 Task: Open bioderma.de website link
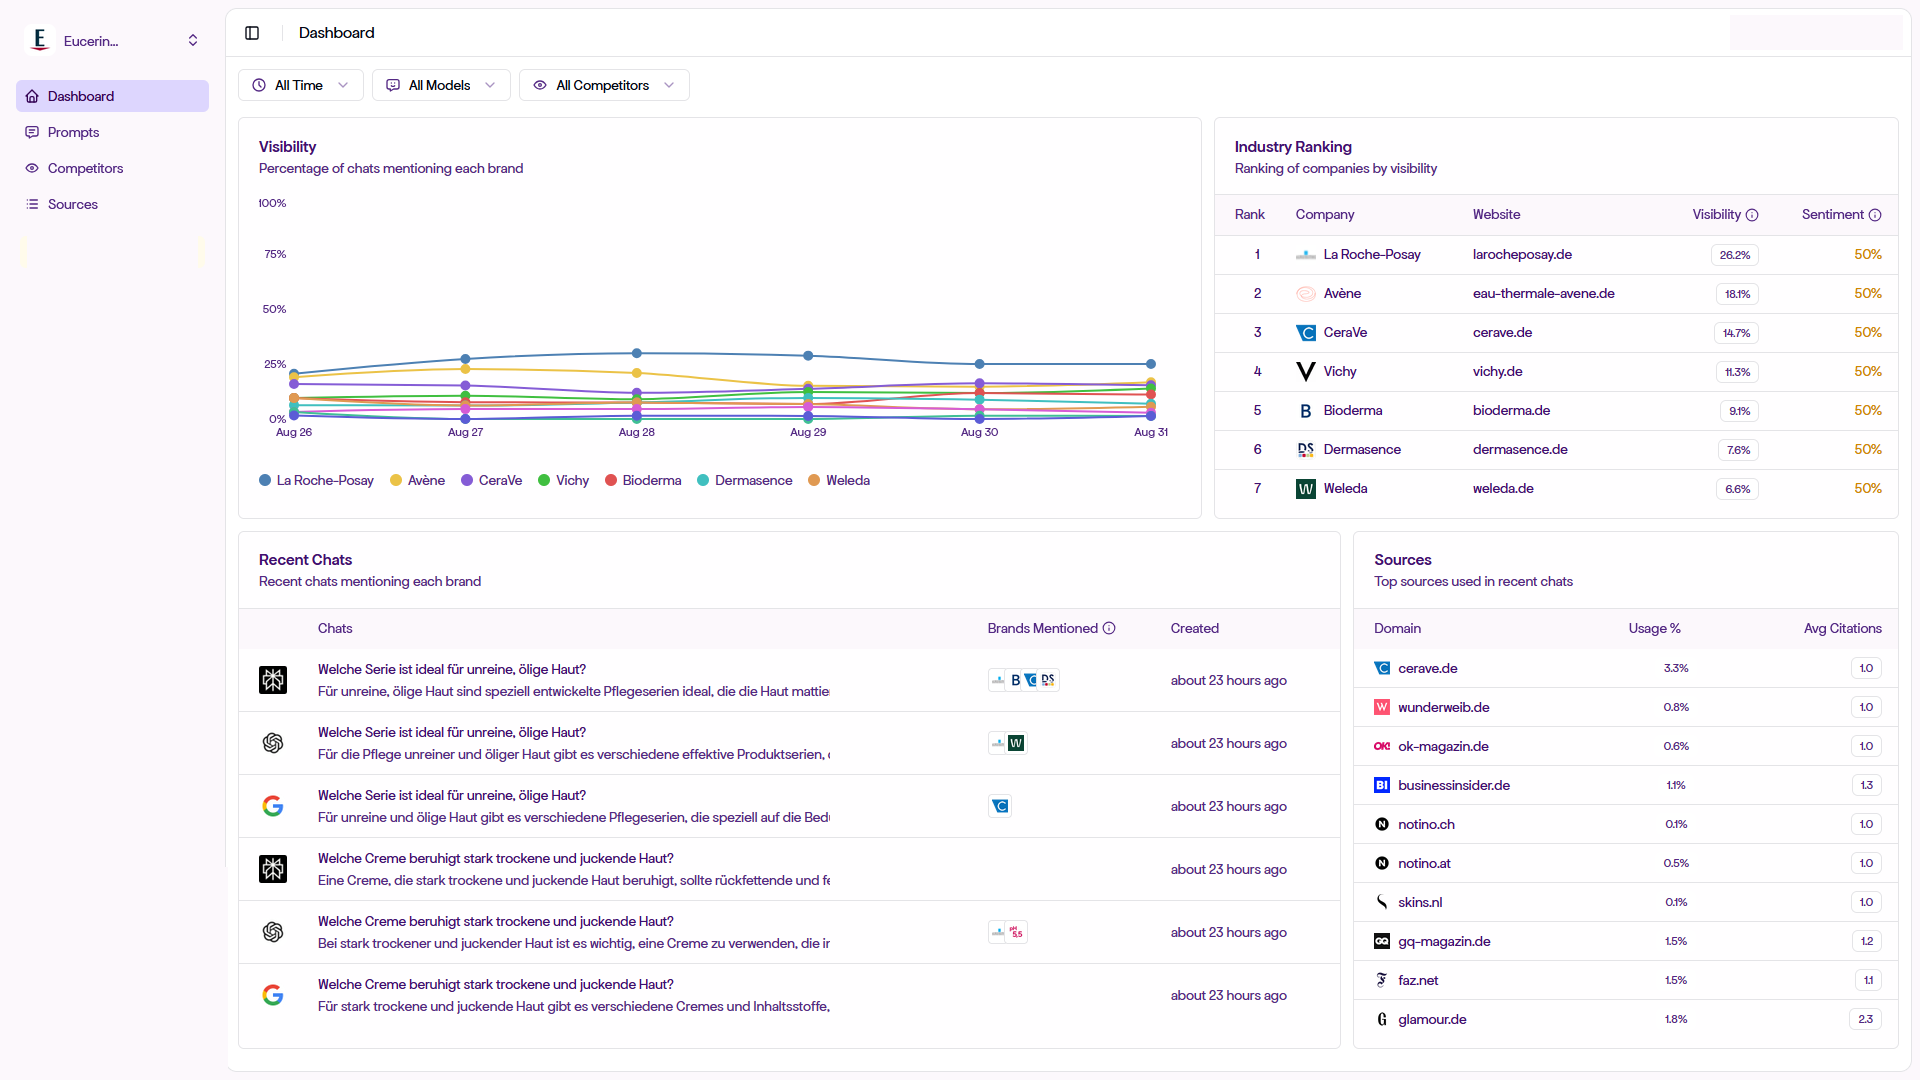click(x=1511, y=411)
